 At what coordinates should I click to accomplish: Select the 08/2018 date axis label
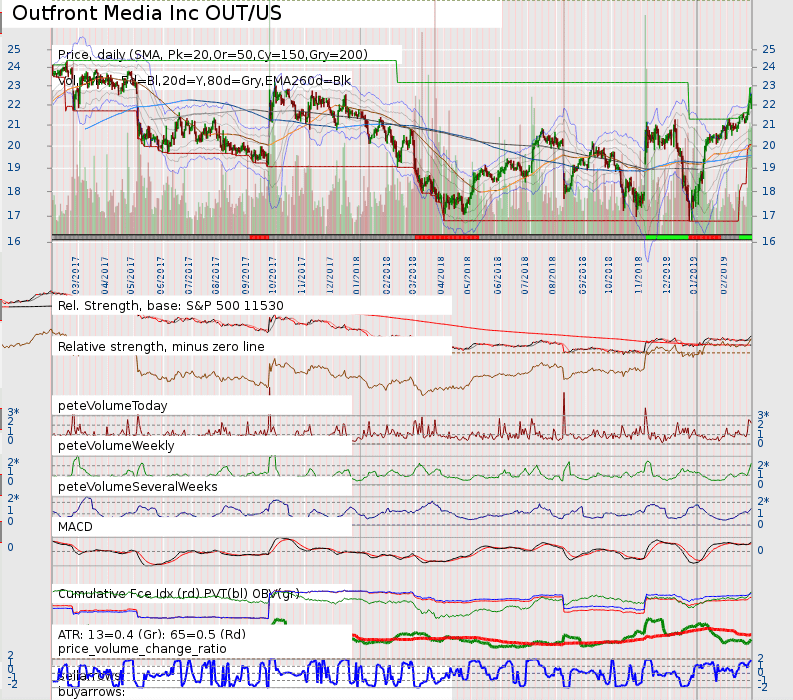coord(552,276)
